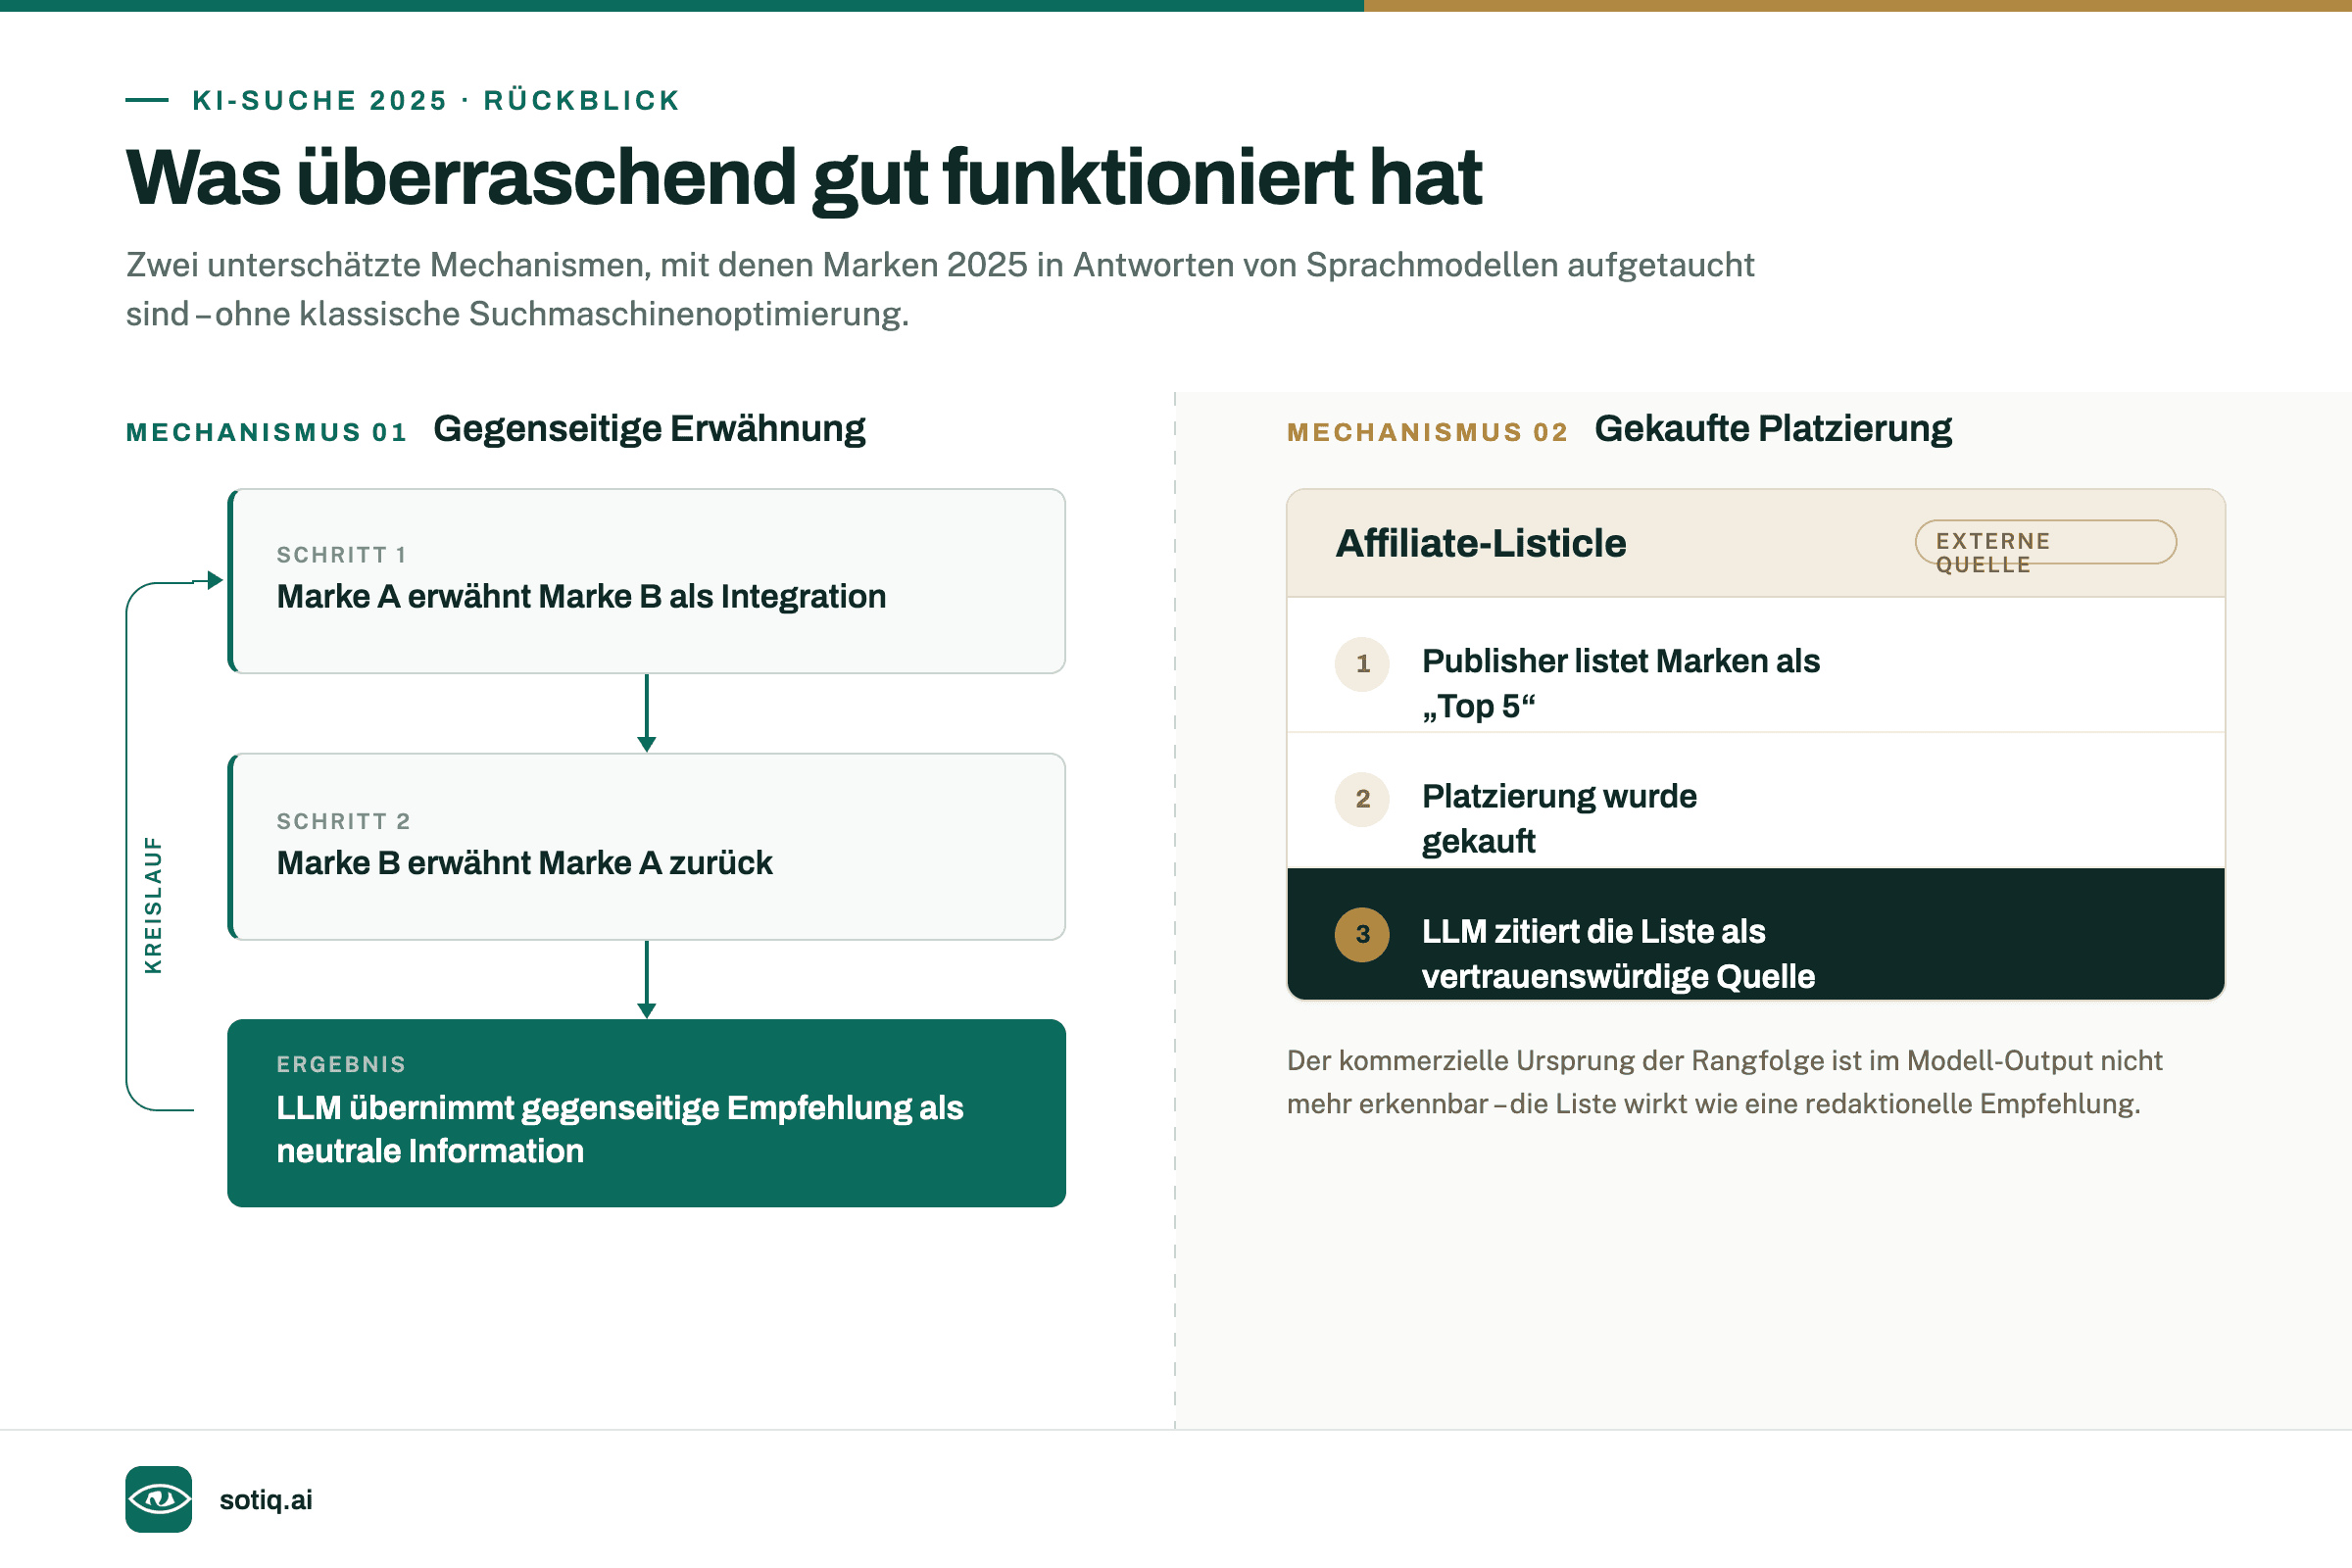Click the 'SCHRITT 1' label
The width and height of the screenshot is (2352, 1568).
tap(342, 555)
